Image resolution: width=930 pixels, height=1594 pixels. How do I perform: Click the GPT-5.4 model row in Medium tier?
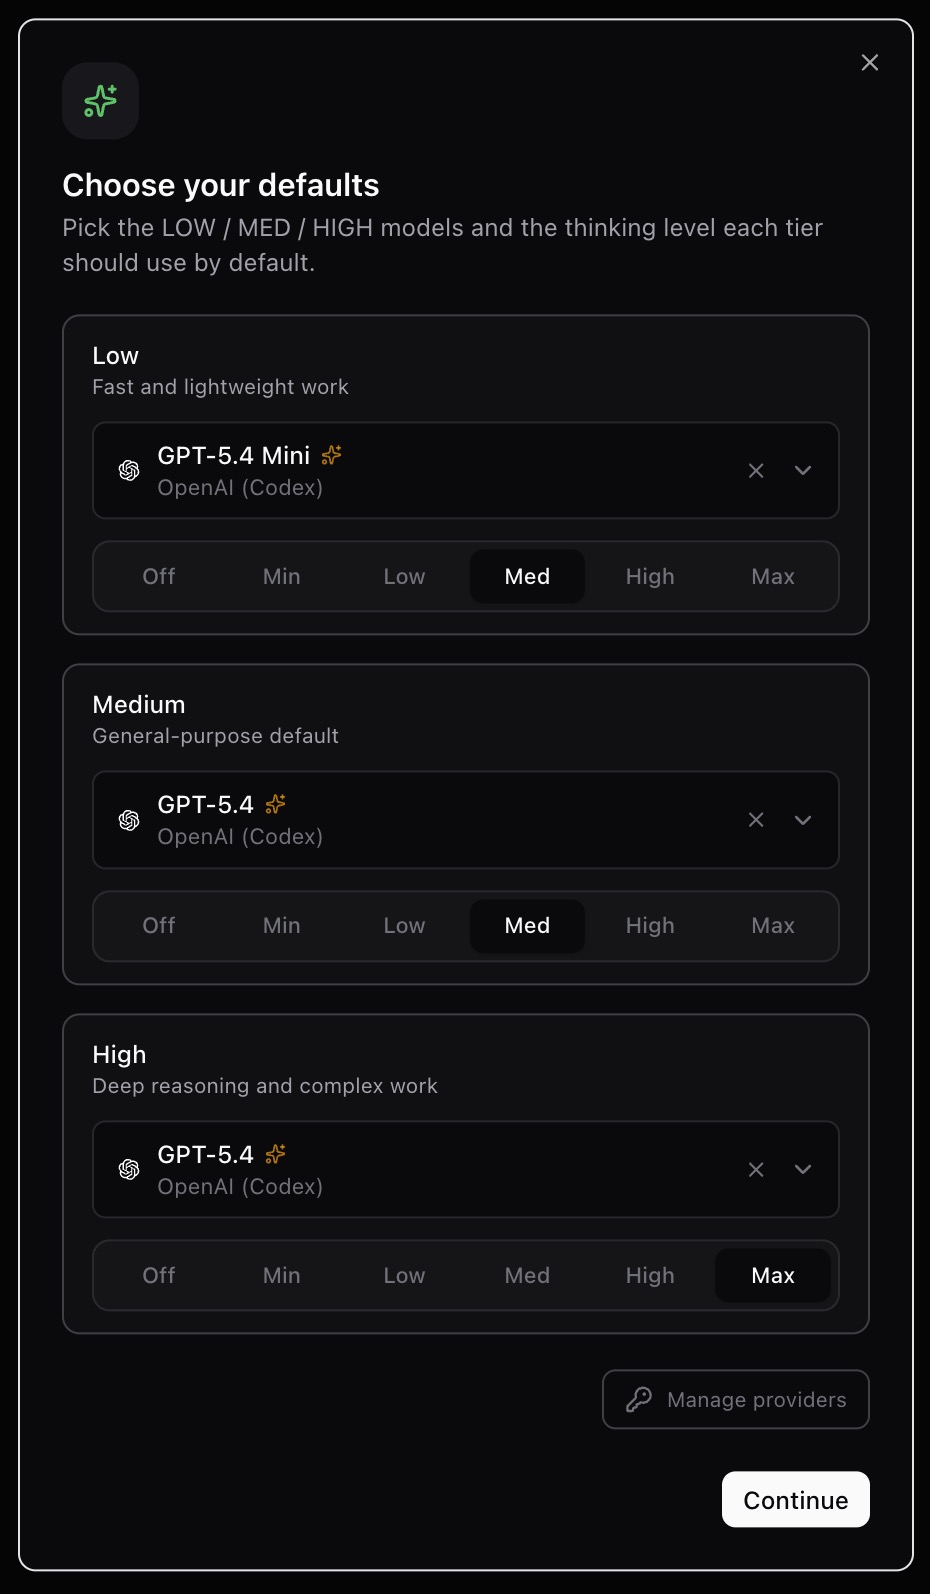coord(400,819)
